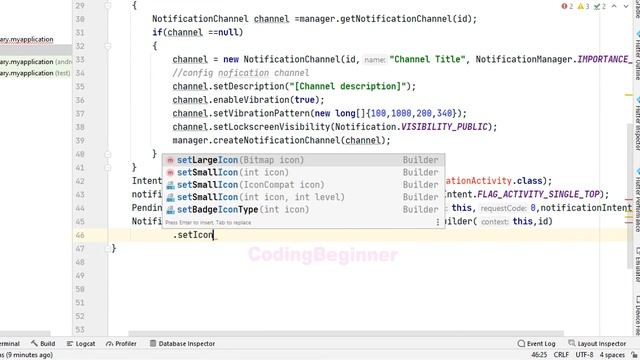Open the Build tool window
Screen dimensions: 640x360
coord(43,344)
